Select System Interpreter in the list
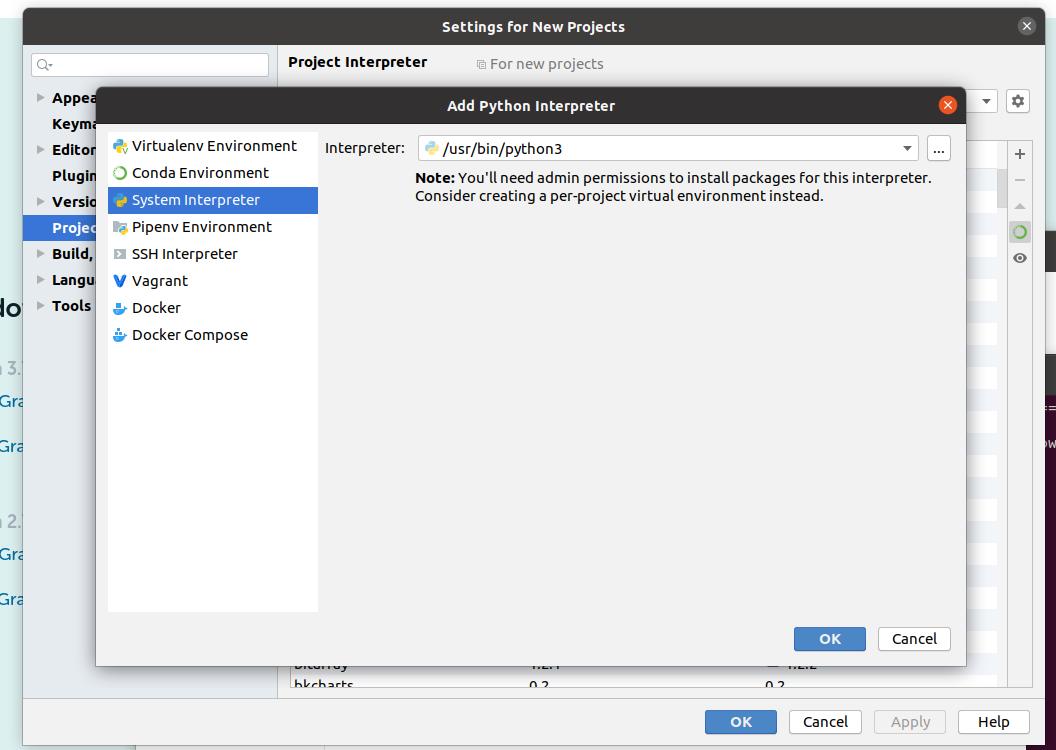Viewport: 1056px width, 750px height. pyautogui.click(x=195, y=200)
